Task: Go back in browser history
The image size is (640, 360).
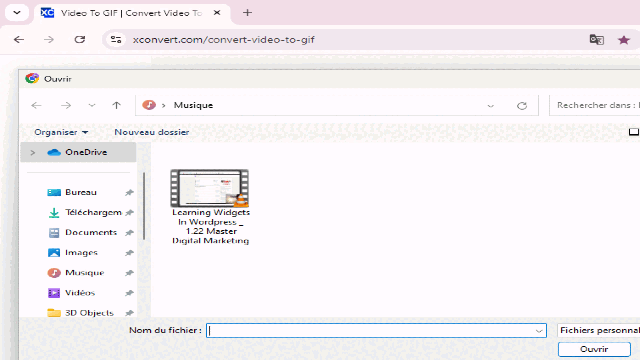Action: [x=19, y=40]
